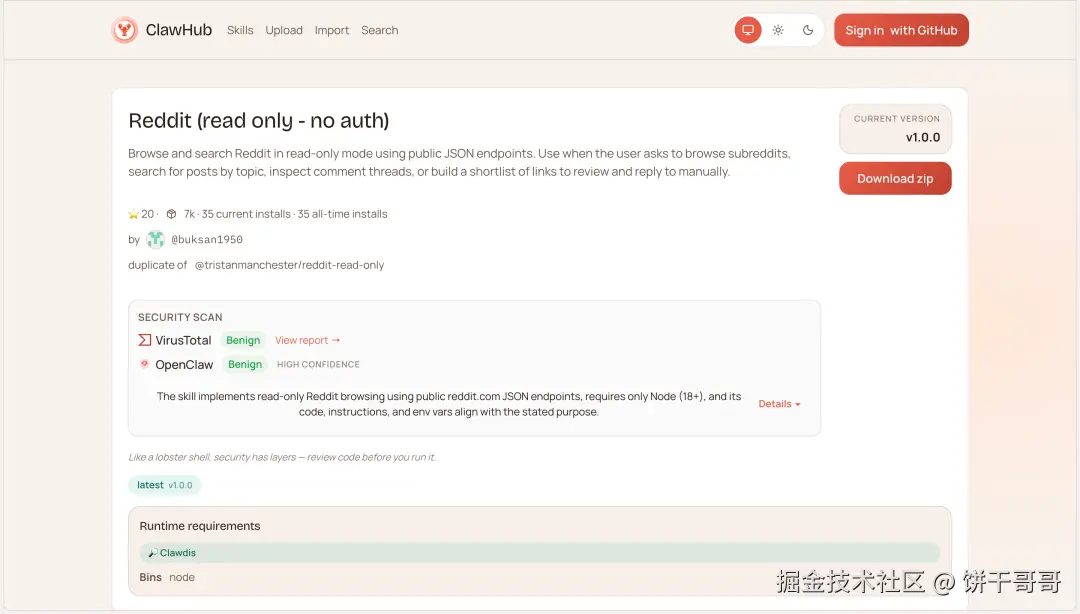Go to the Upload page
Viewport: 1080px width, 614px height.
click(x=284, y=30)
